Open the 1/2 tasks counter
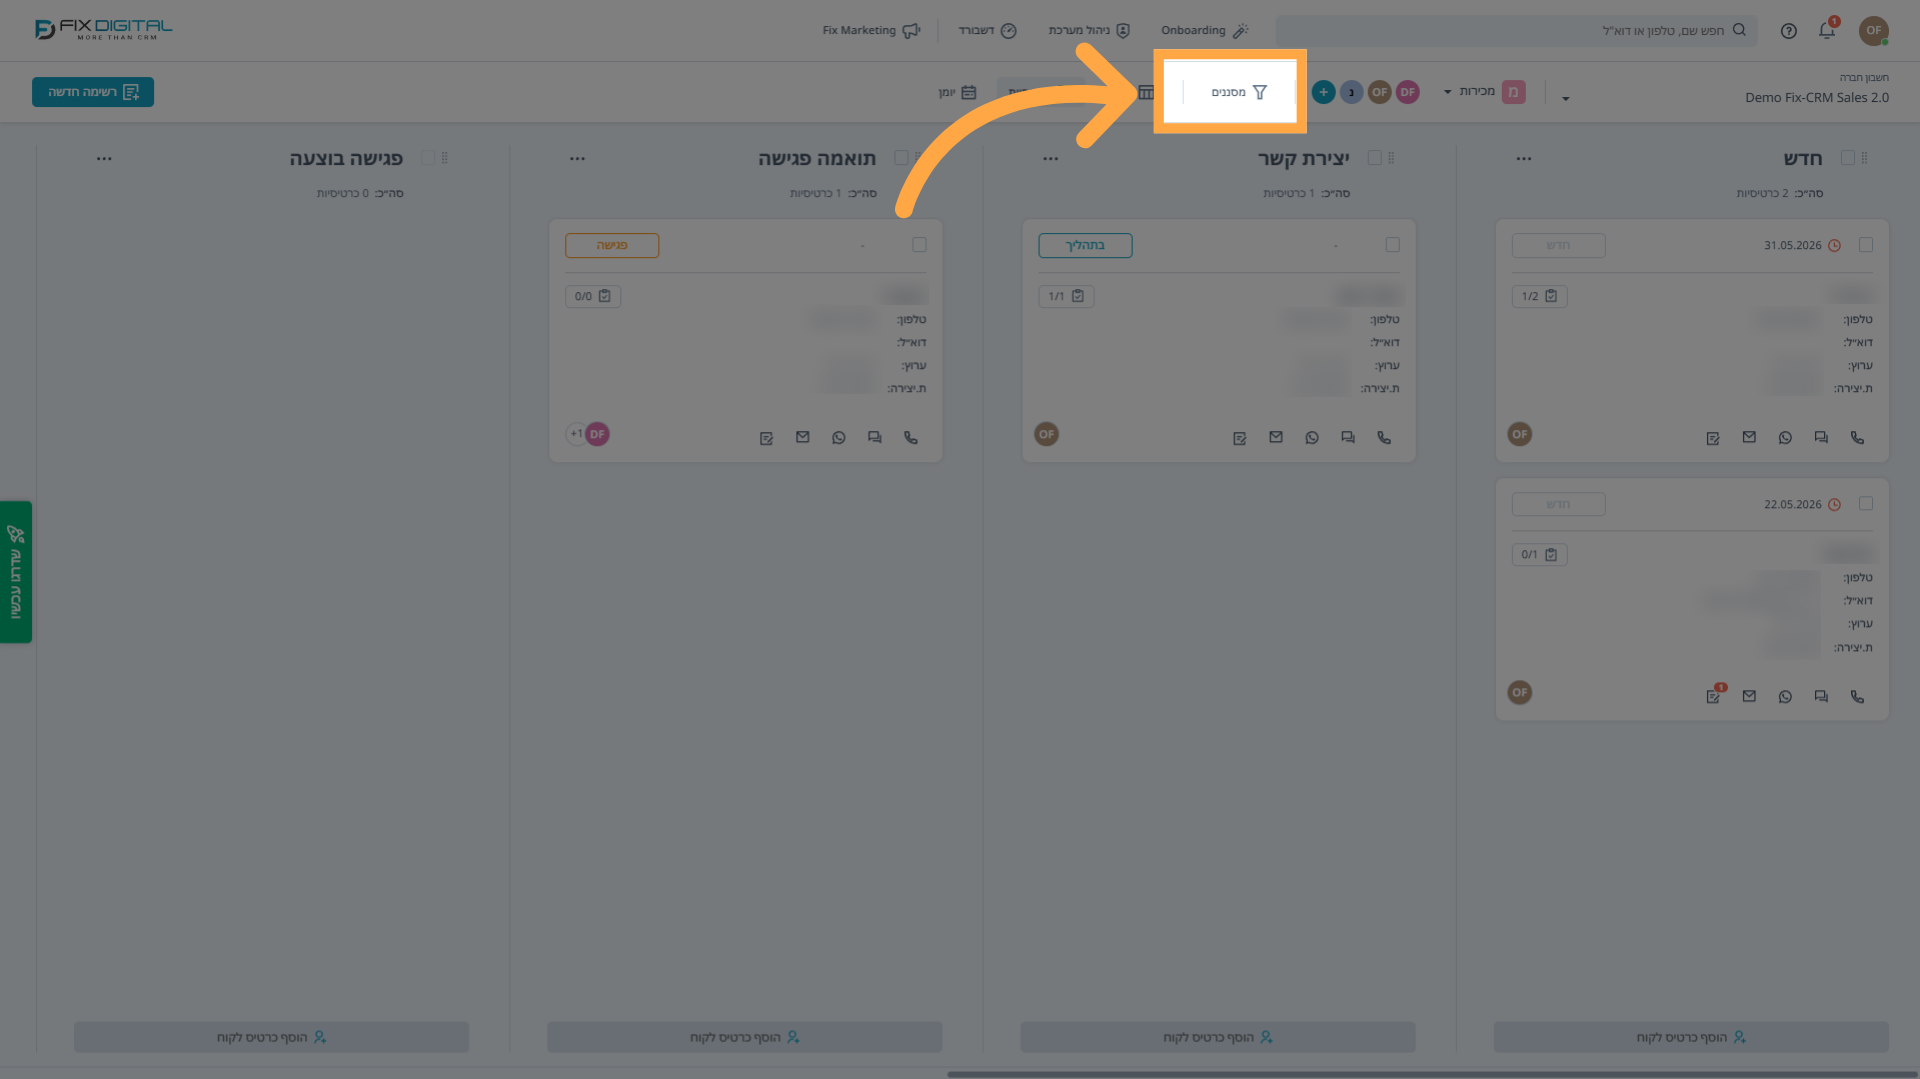The image size is (1920, 1079). click(1539, 296)
